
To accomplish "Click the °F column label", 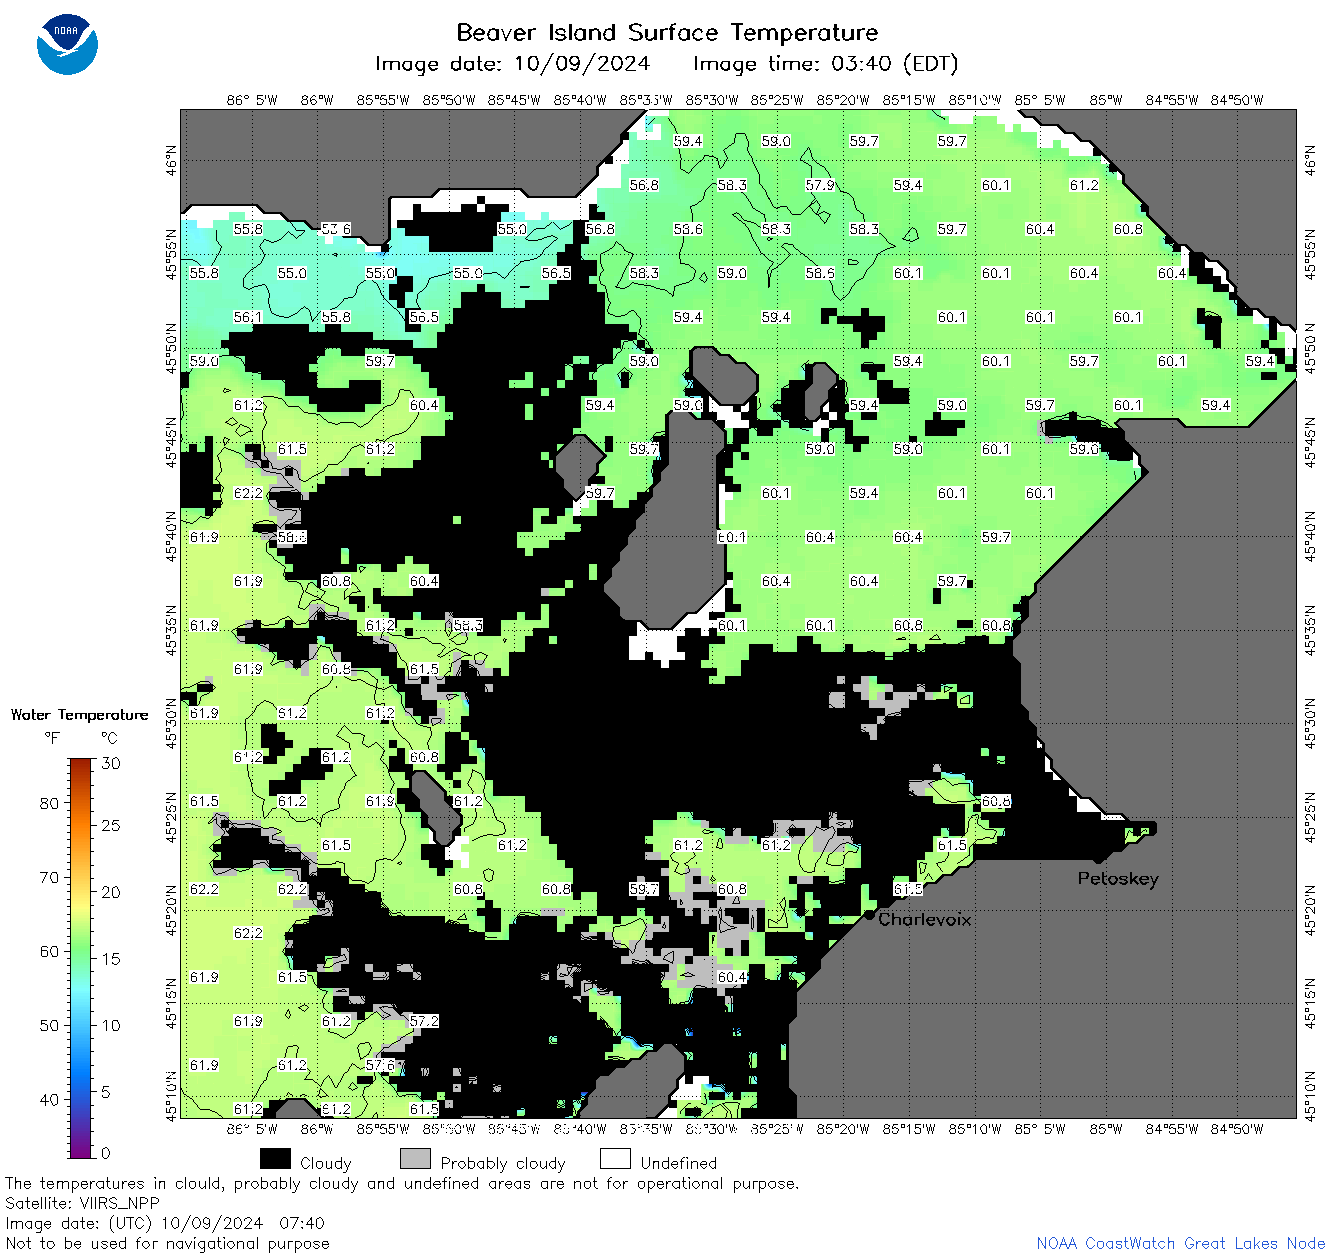I will [53, 738].
